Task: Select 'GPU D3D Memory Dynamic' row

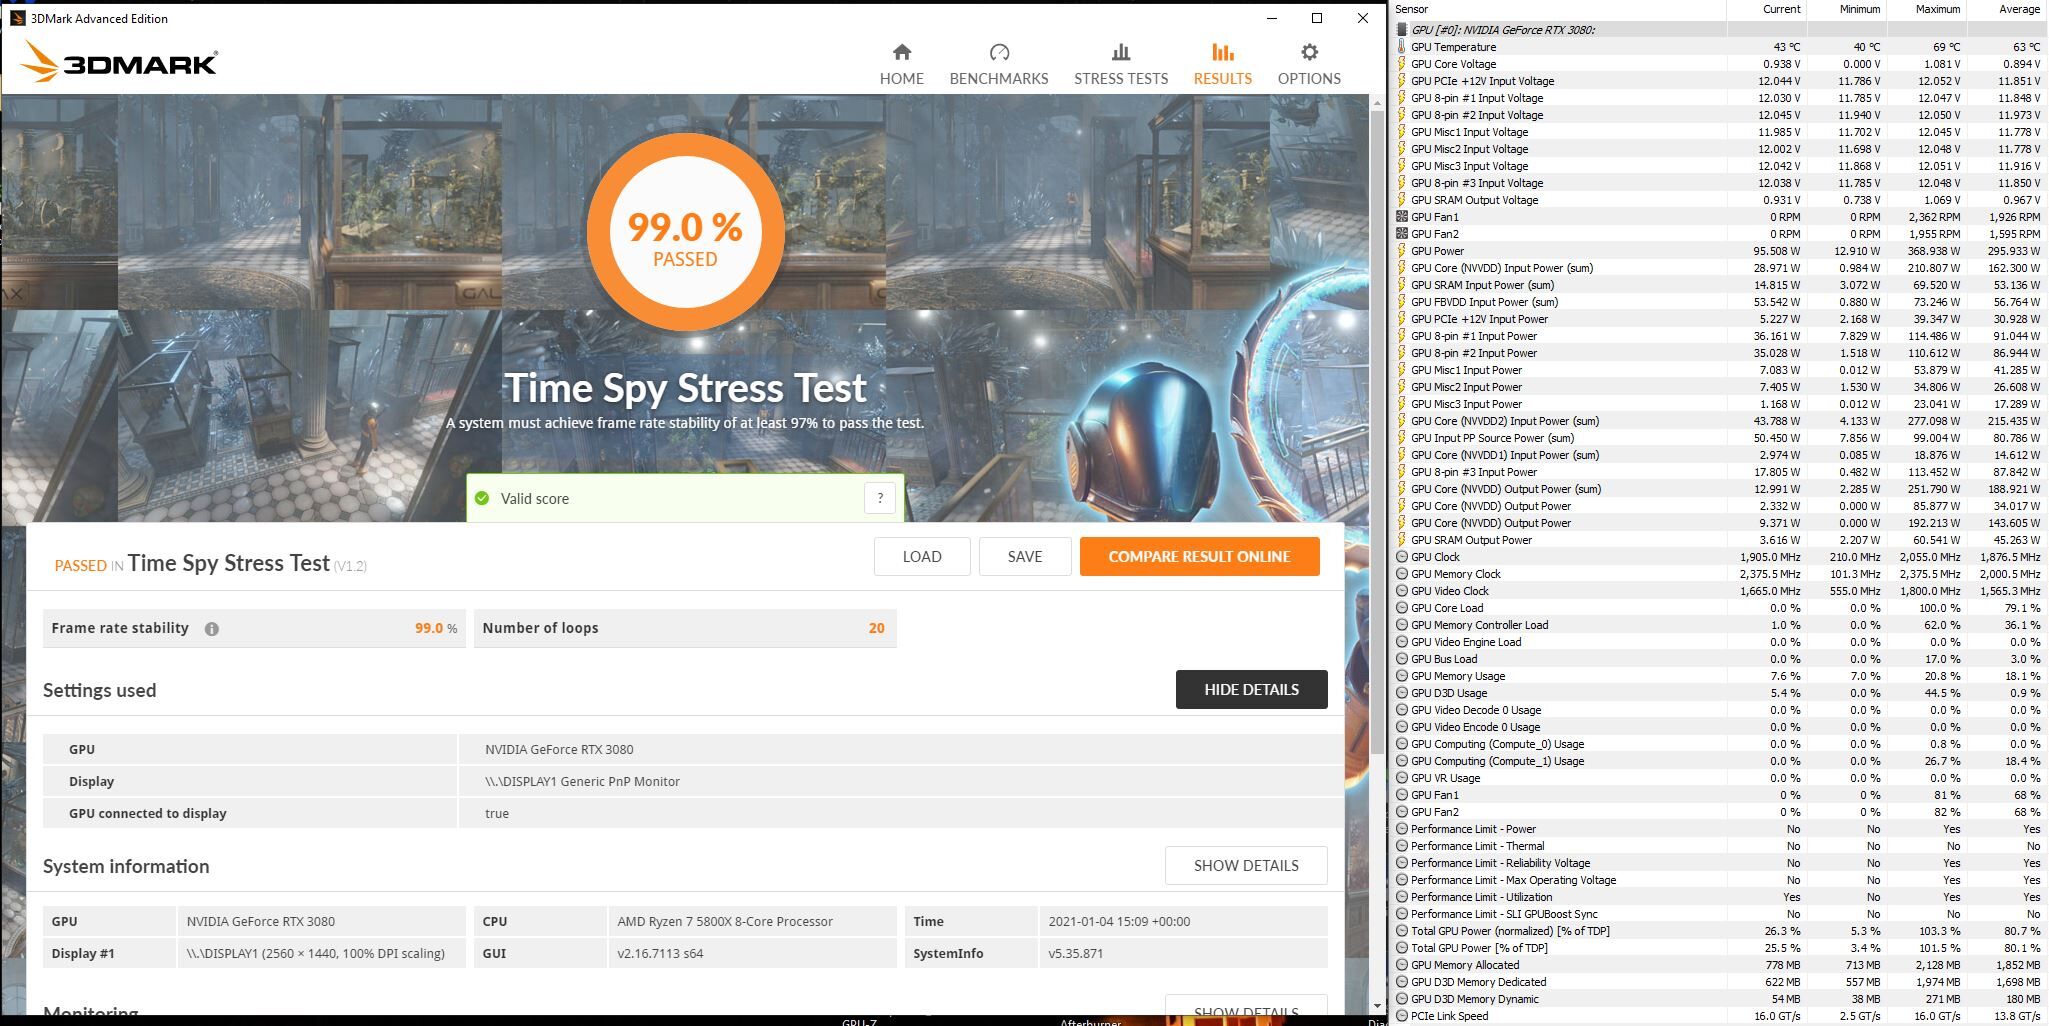Action: point(1720,999)
